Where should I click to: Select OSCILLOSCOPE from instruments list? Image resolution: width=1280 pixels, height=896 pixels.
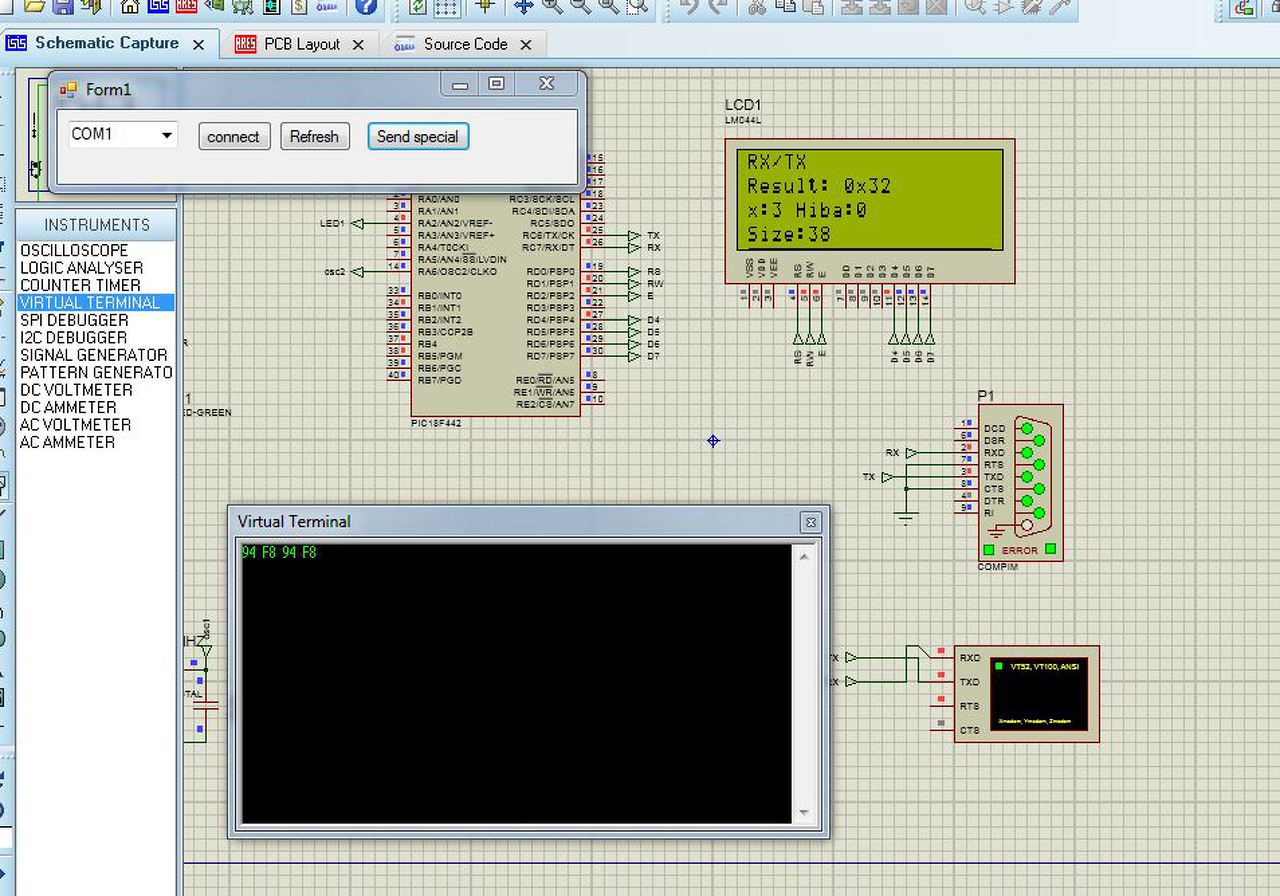coord(74,250)
